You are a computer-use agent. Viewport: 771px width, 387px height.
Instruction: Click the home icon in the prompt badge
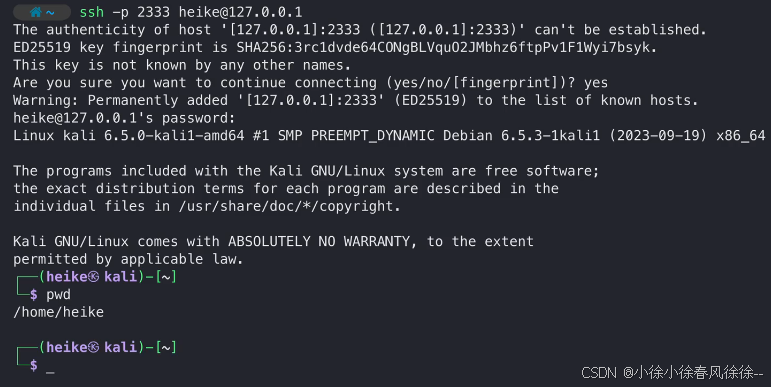point(35,12)
